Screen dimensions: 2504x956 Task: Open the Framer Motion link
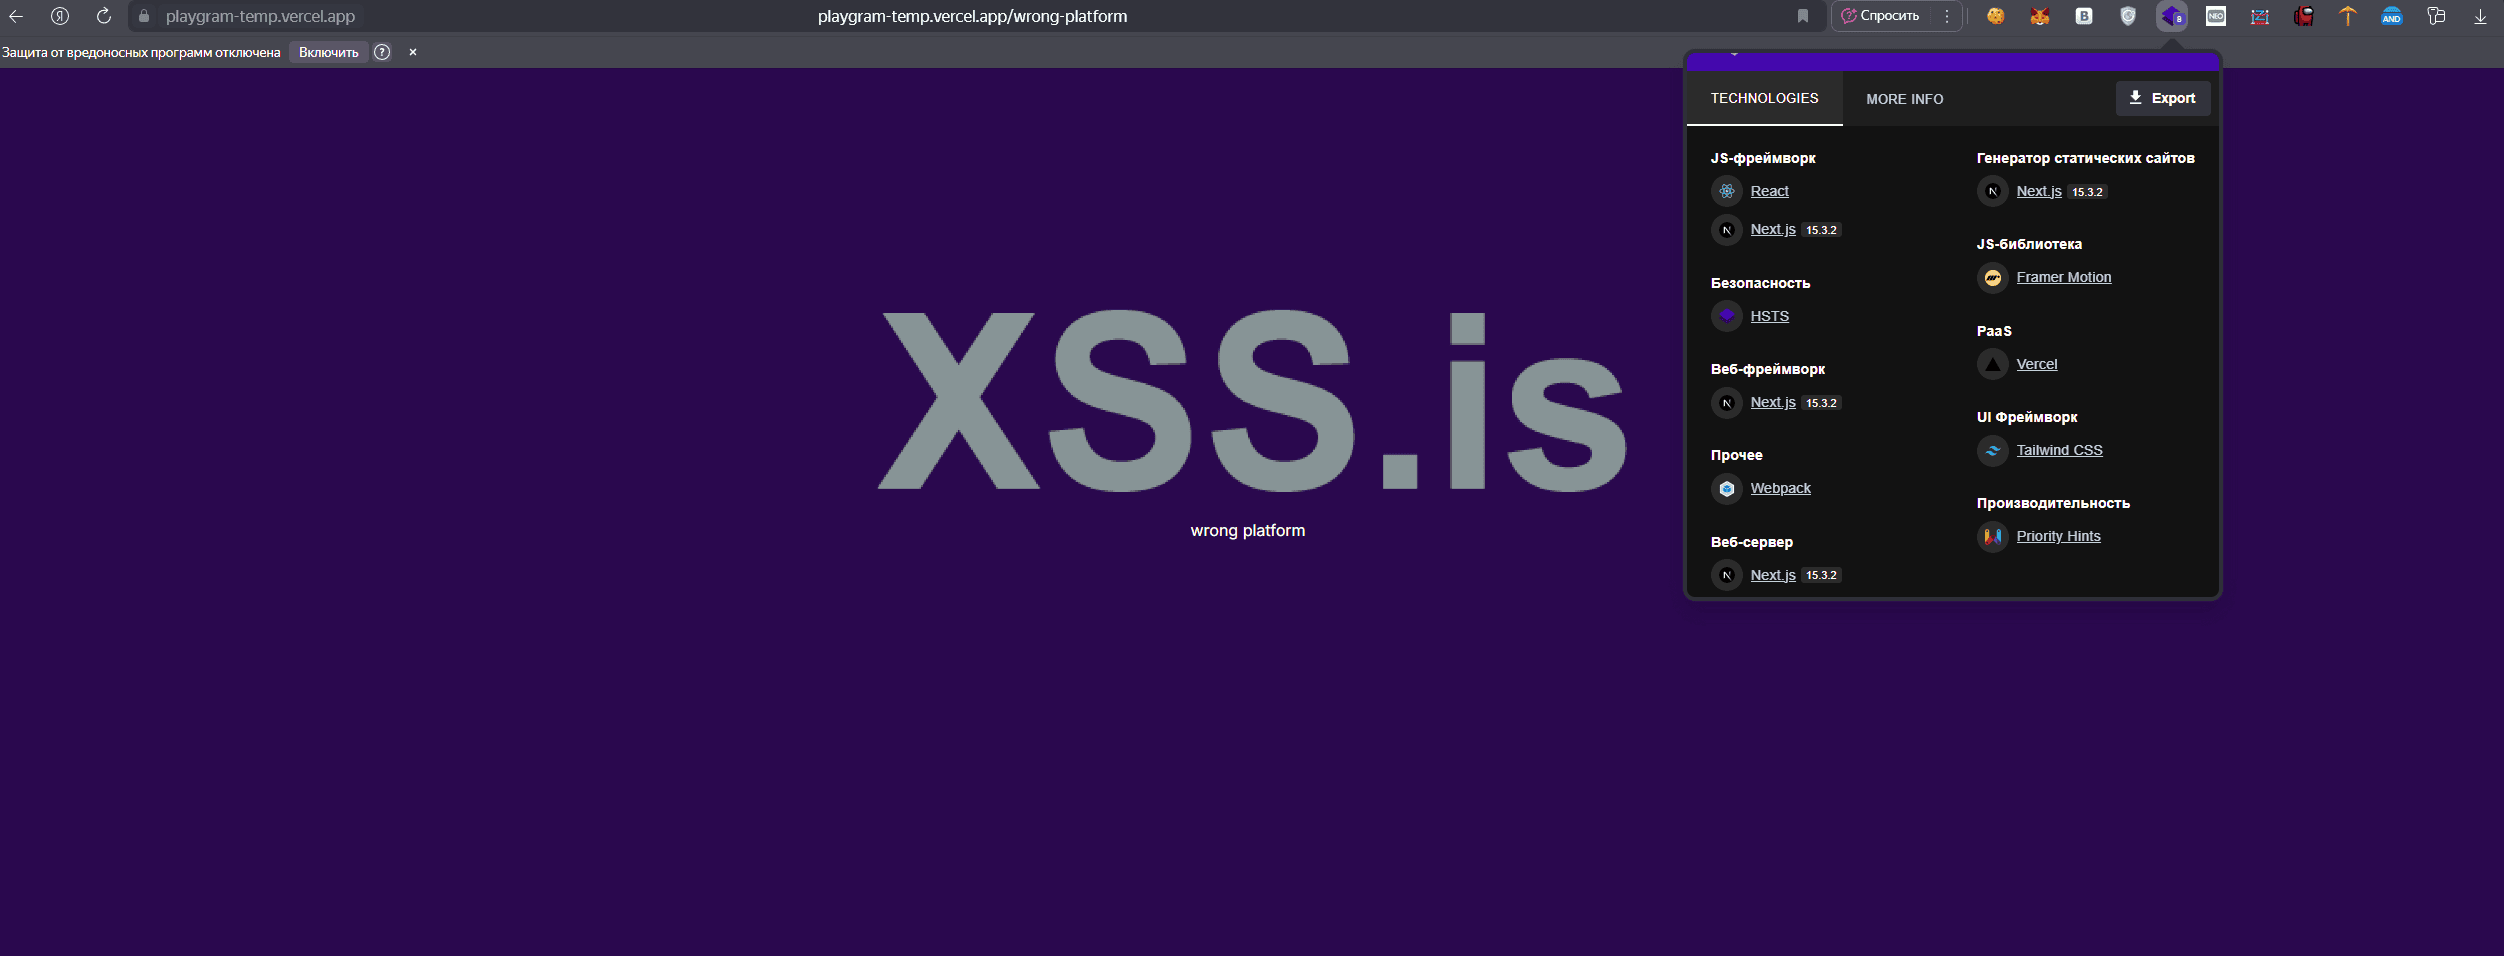coord(2064,277)
